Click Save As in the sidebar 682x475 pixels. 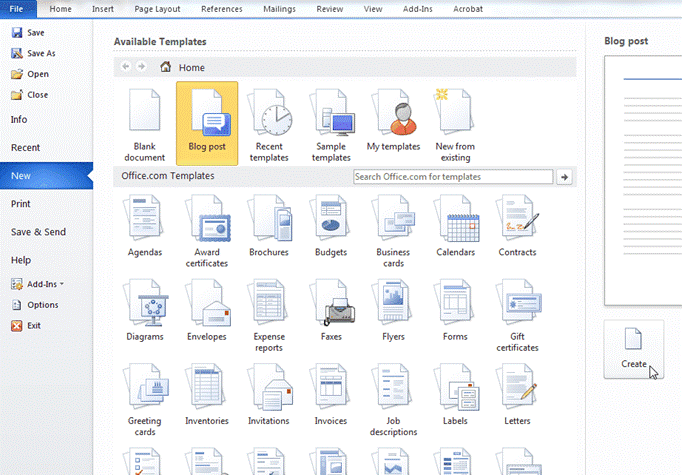pyautogui.click(x=33, y=54)
